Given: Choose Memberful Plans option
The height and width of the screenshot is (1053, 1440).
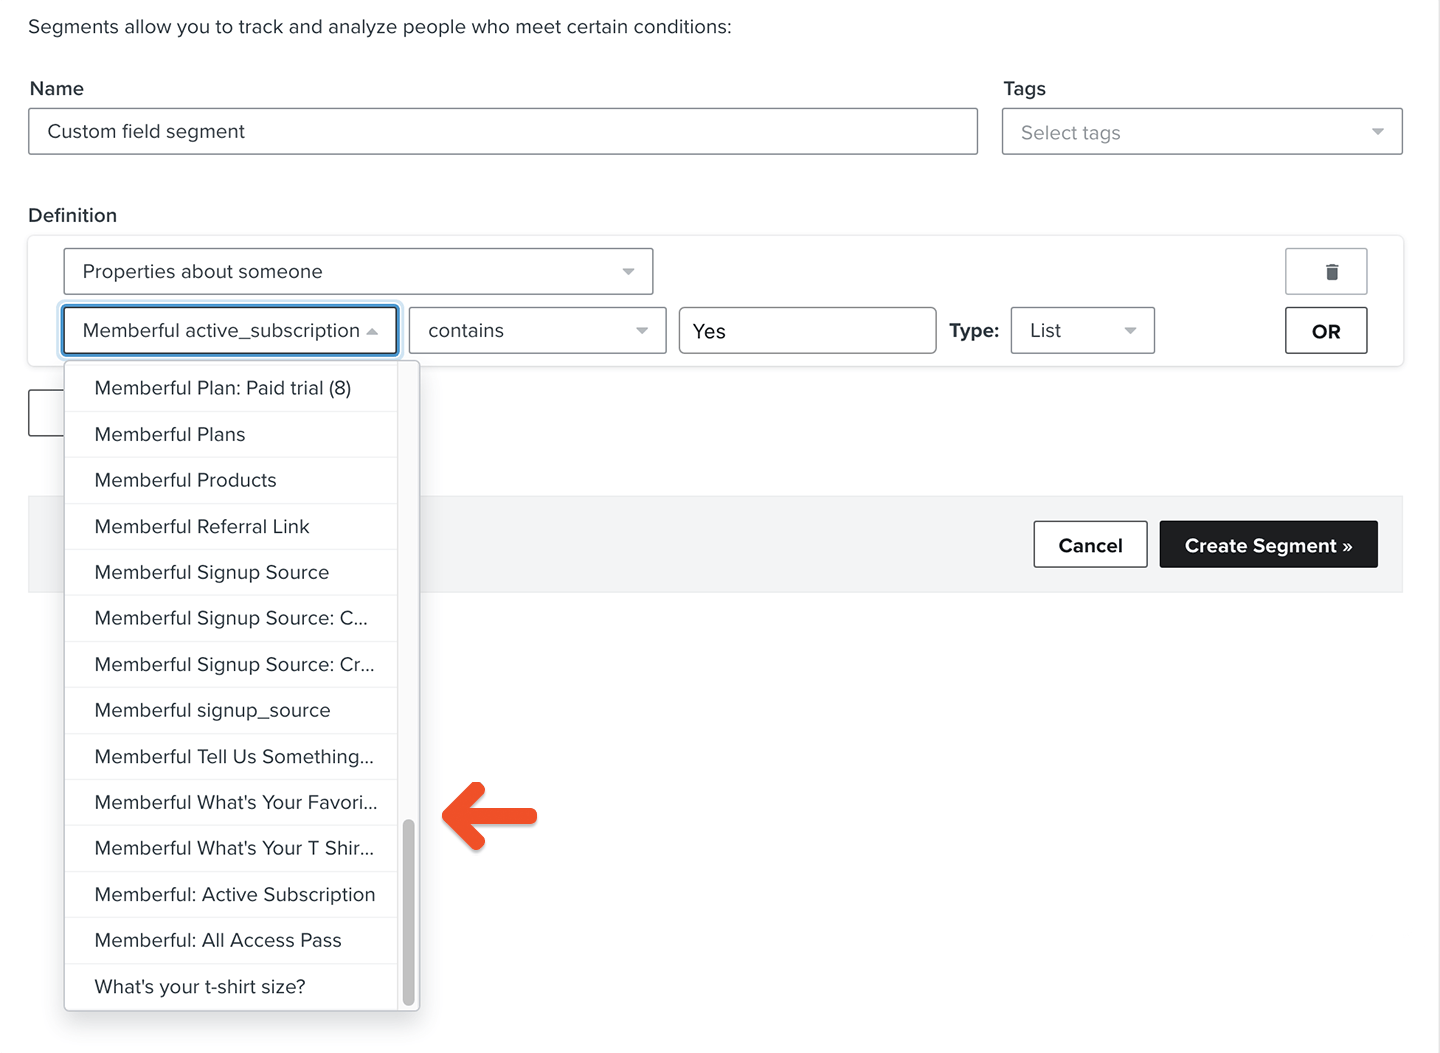Looking at the screenshot, I should 231,434.
